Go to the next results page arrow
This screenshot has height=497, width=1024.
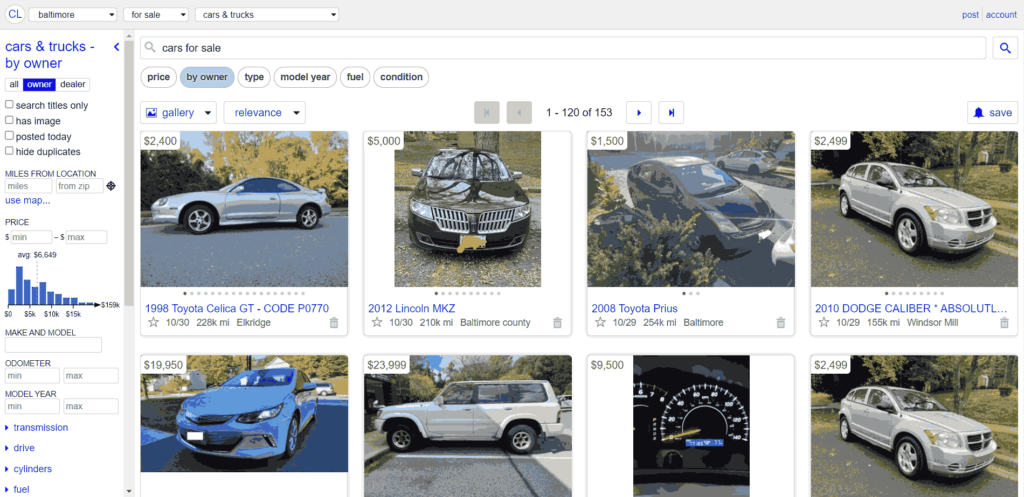click(639, 112)
